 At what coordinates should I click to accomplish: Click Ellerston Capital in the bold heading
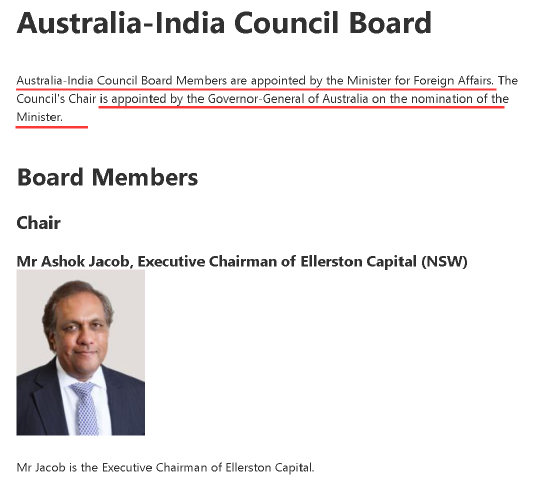359,261
